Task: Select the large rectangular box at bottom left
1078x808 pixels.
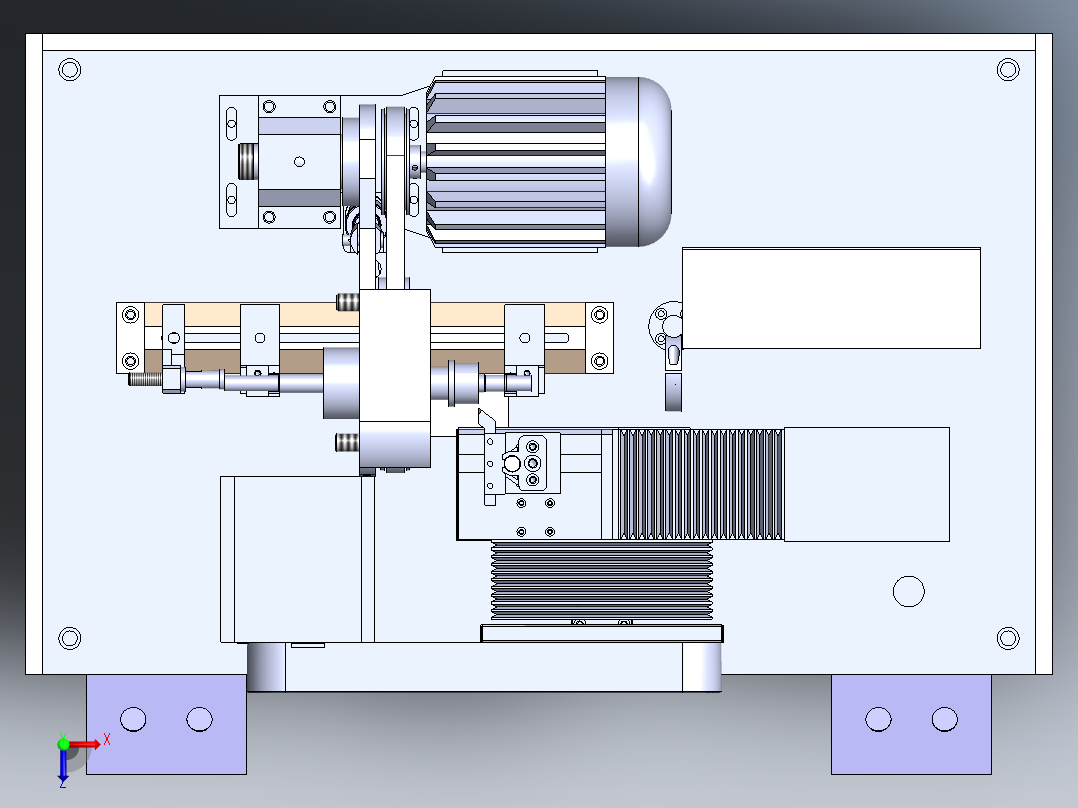Action: (297, 559)
